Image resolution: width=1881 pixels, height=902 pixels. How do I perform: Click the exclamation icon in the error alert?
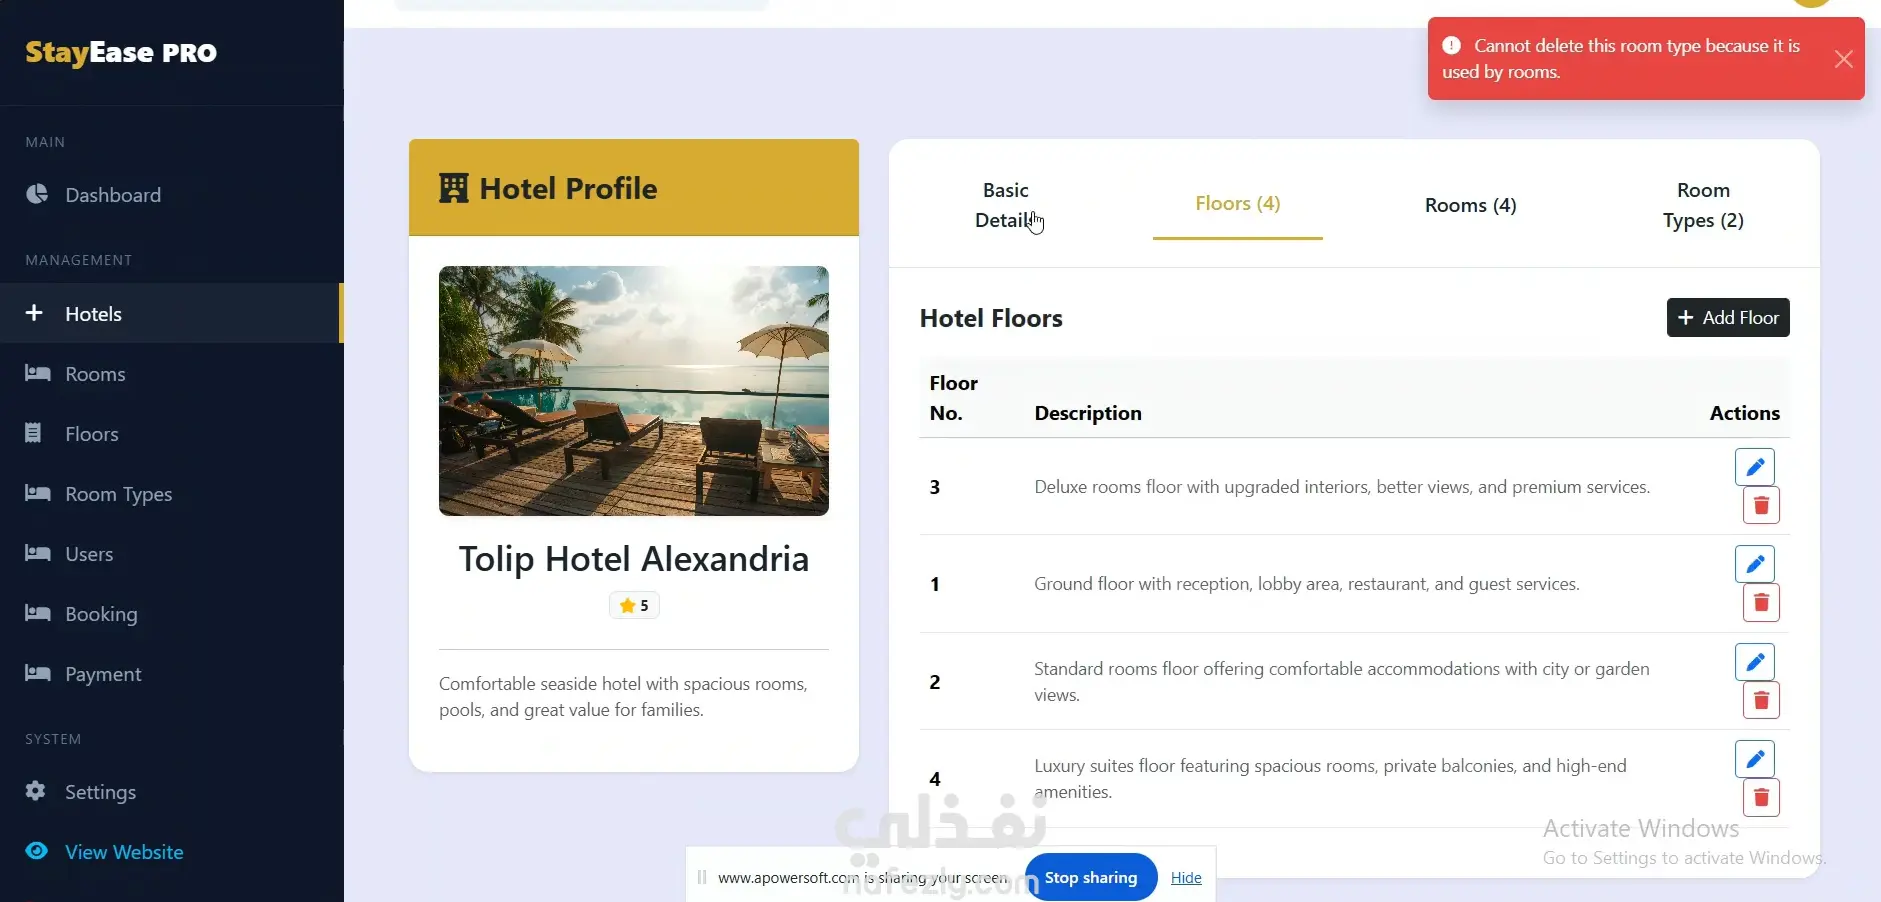pyautogui.click(x=1451, y=45)
